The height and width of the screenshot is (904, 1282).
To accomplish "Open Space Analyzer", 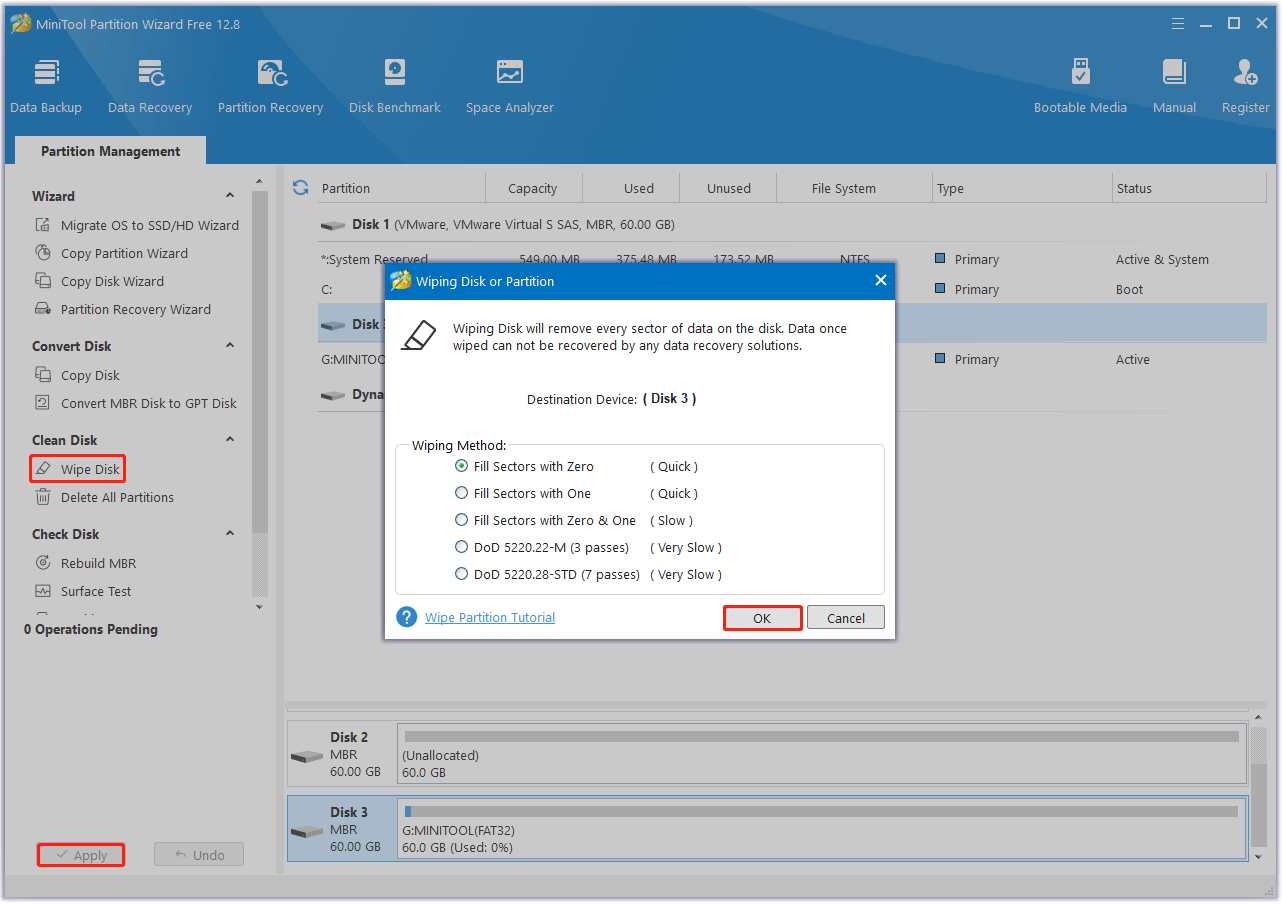I will click(x=509, y=86).
